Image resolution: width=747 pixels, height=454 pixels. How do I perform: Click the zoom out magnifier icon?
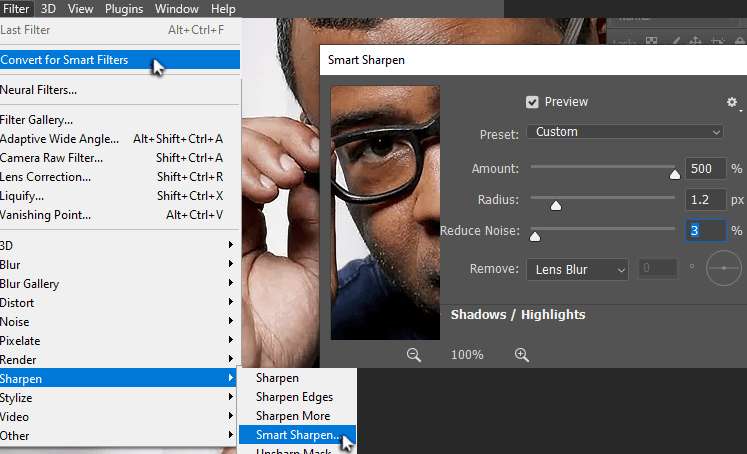coord(414,354)
